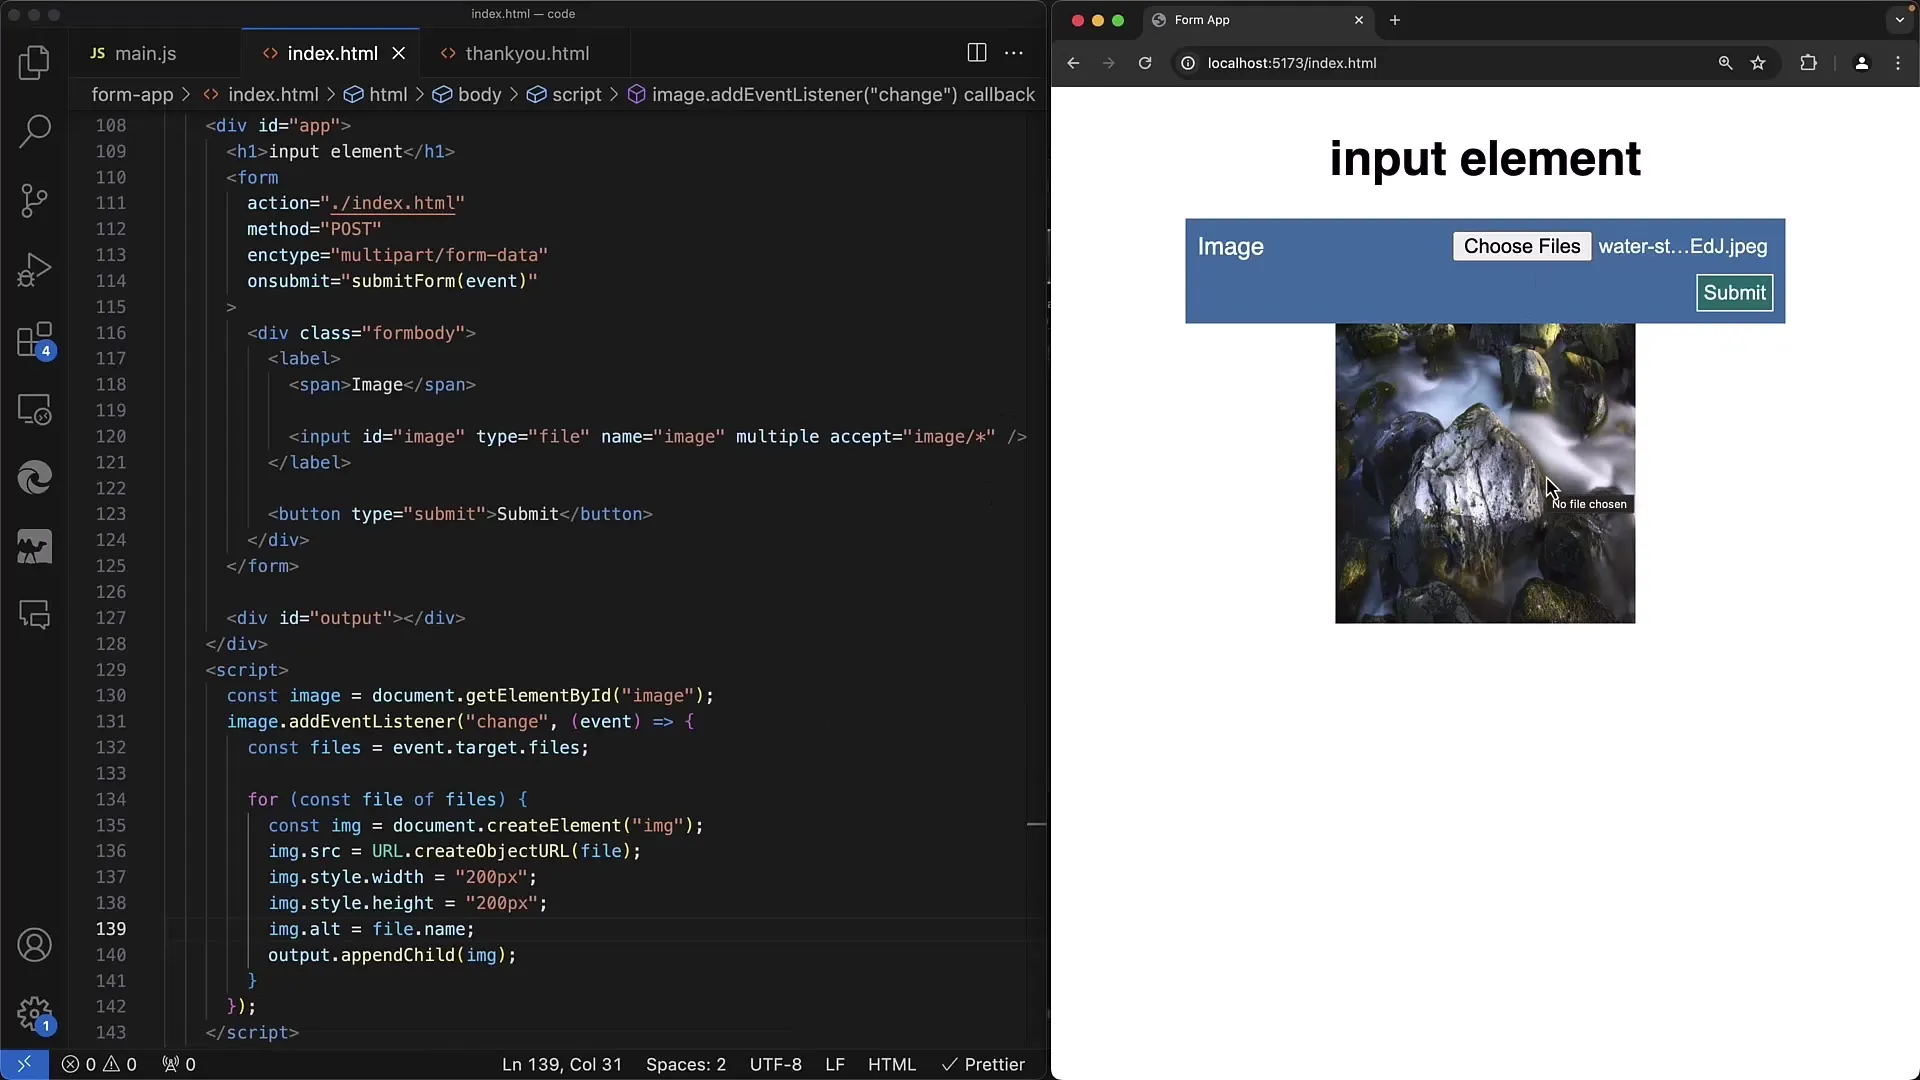This screenshot has width=1920, height=1080.
Task: Open Accounts menu in activity bar
Action: [34, 945]
